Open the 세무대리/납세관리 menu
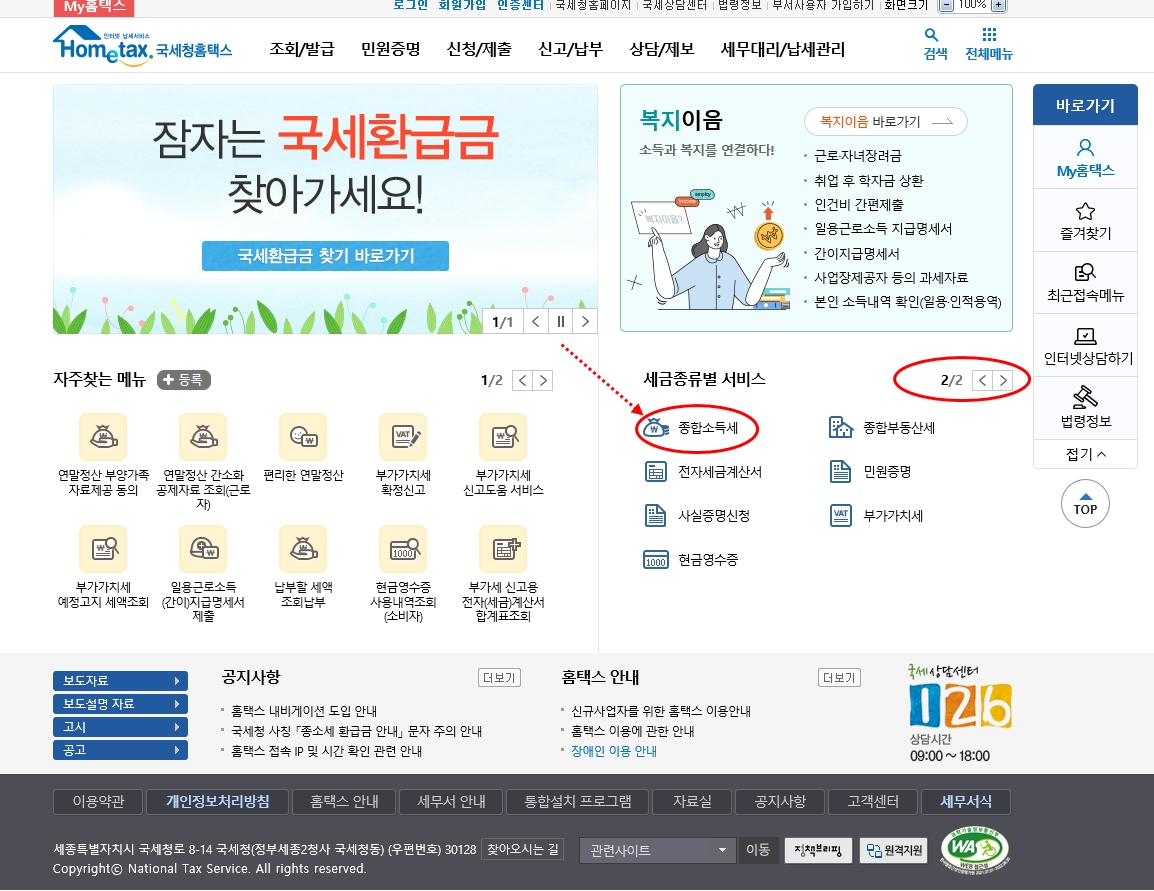The width and height of the screenshot is (1154, 891). click(x=783, y=49)
